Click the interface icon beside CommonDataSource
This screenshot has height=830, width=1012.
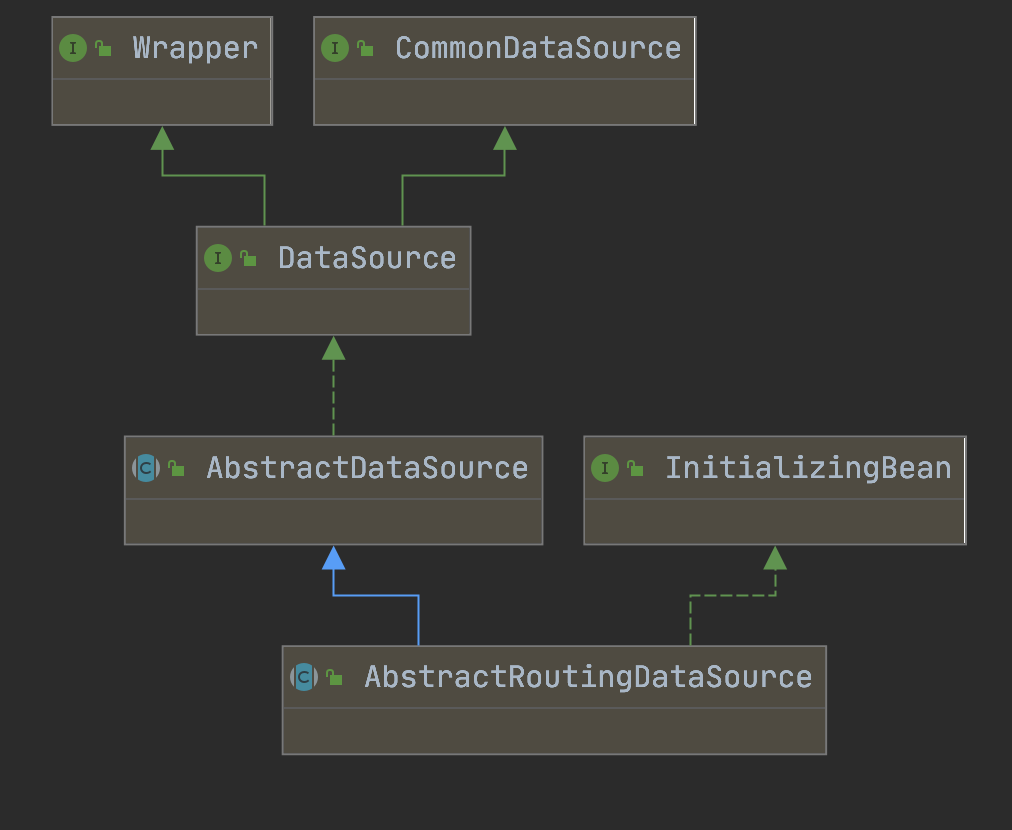point(335,48)
